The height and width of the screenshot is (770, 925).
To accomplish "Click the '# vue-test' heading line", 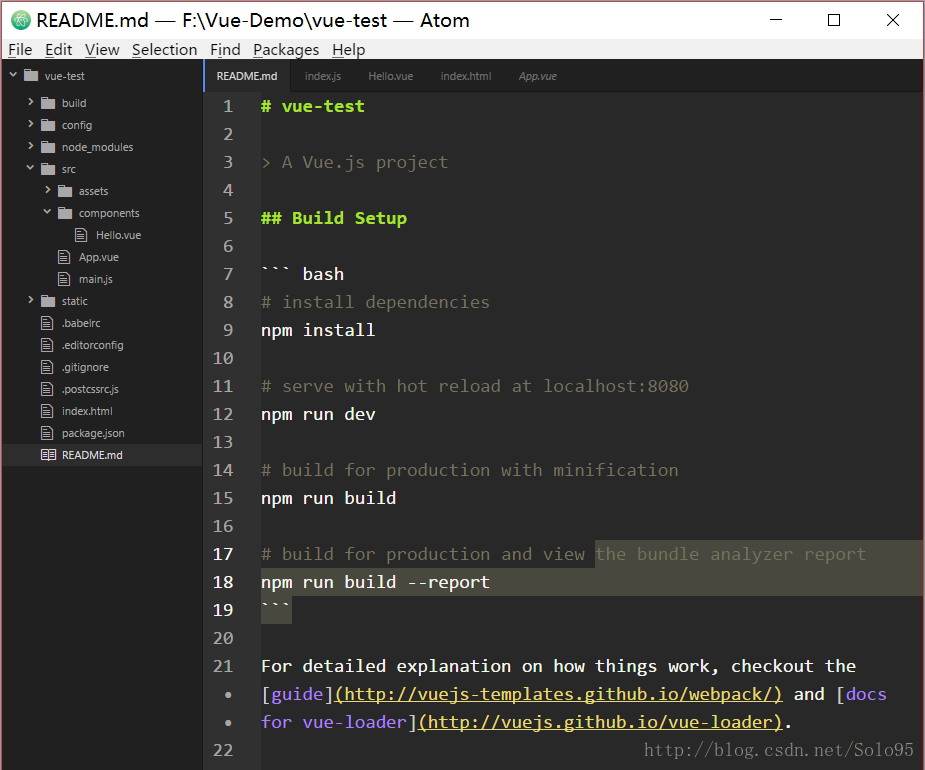I will [x=313, y=106].
